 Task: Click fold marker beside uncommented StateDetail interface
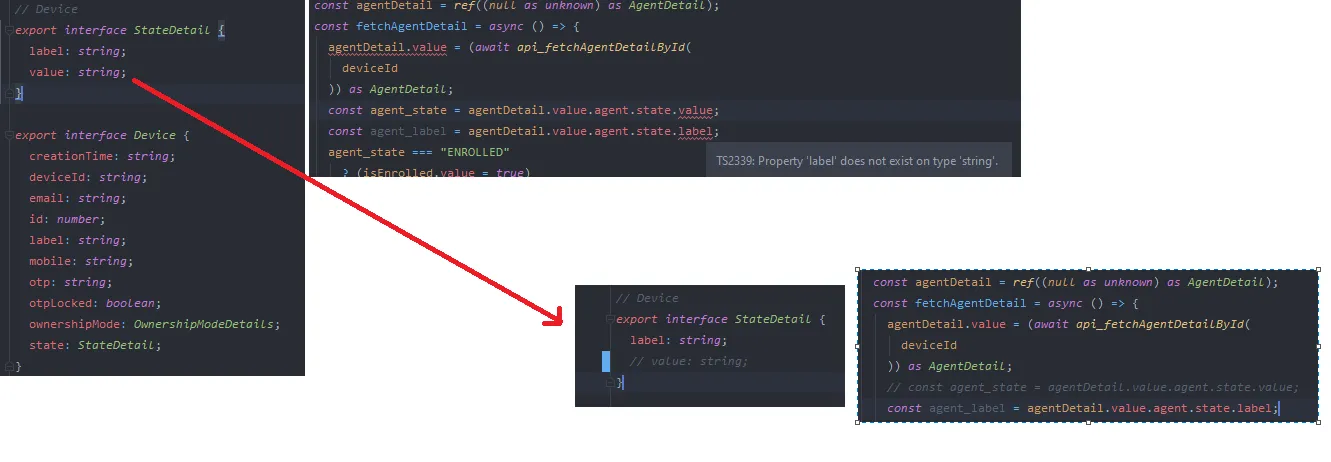coord(10,31)
